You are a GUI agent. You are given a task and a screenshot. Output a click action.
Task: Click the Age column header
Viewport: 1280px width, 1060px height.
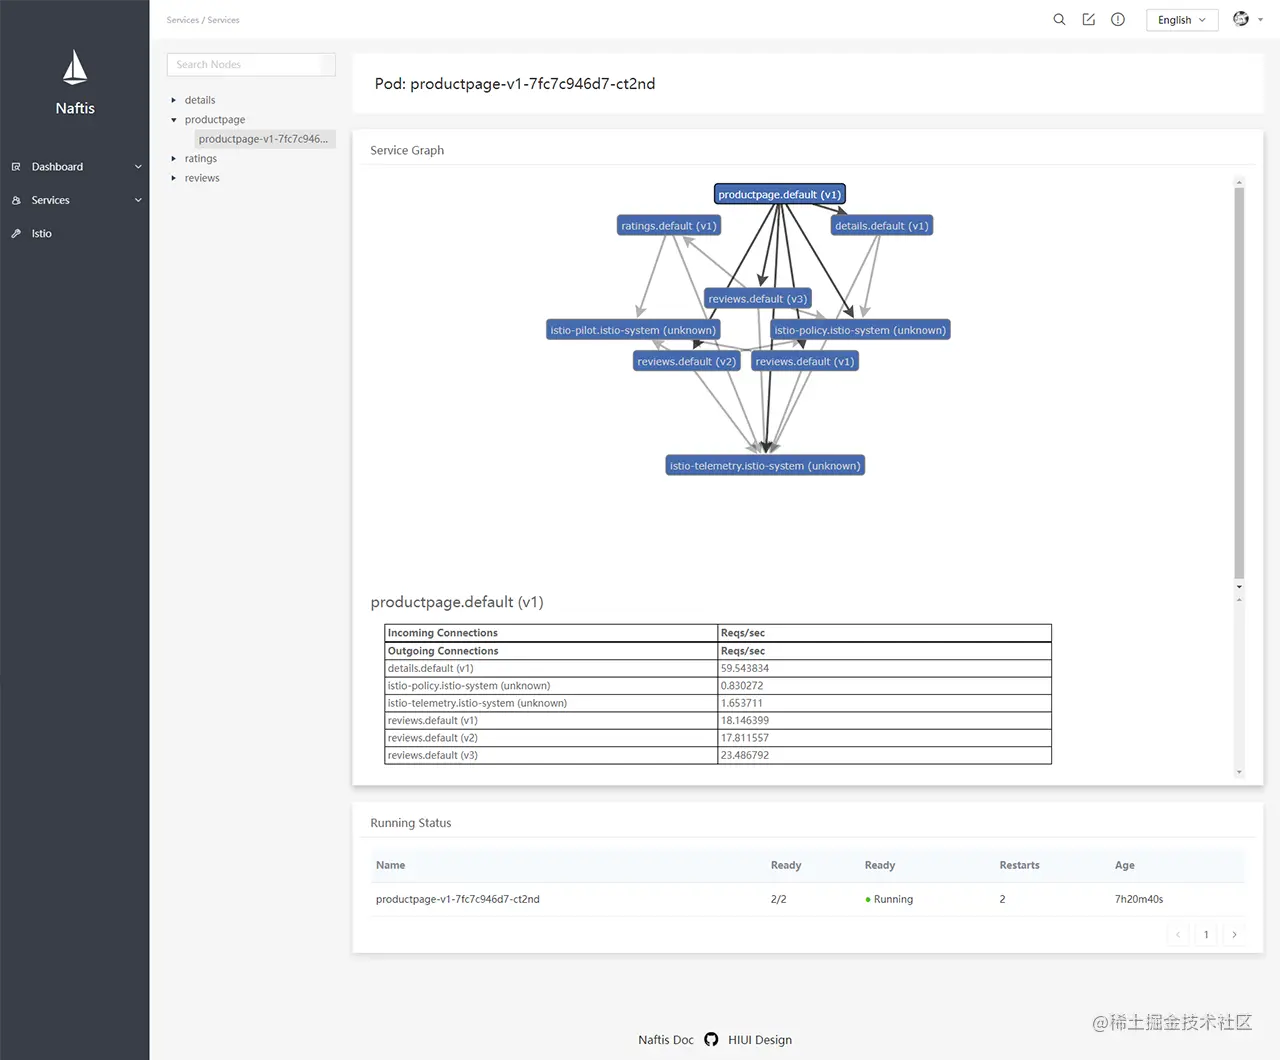(1125, 865)
